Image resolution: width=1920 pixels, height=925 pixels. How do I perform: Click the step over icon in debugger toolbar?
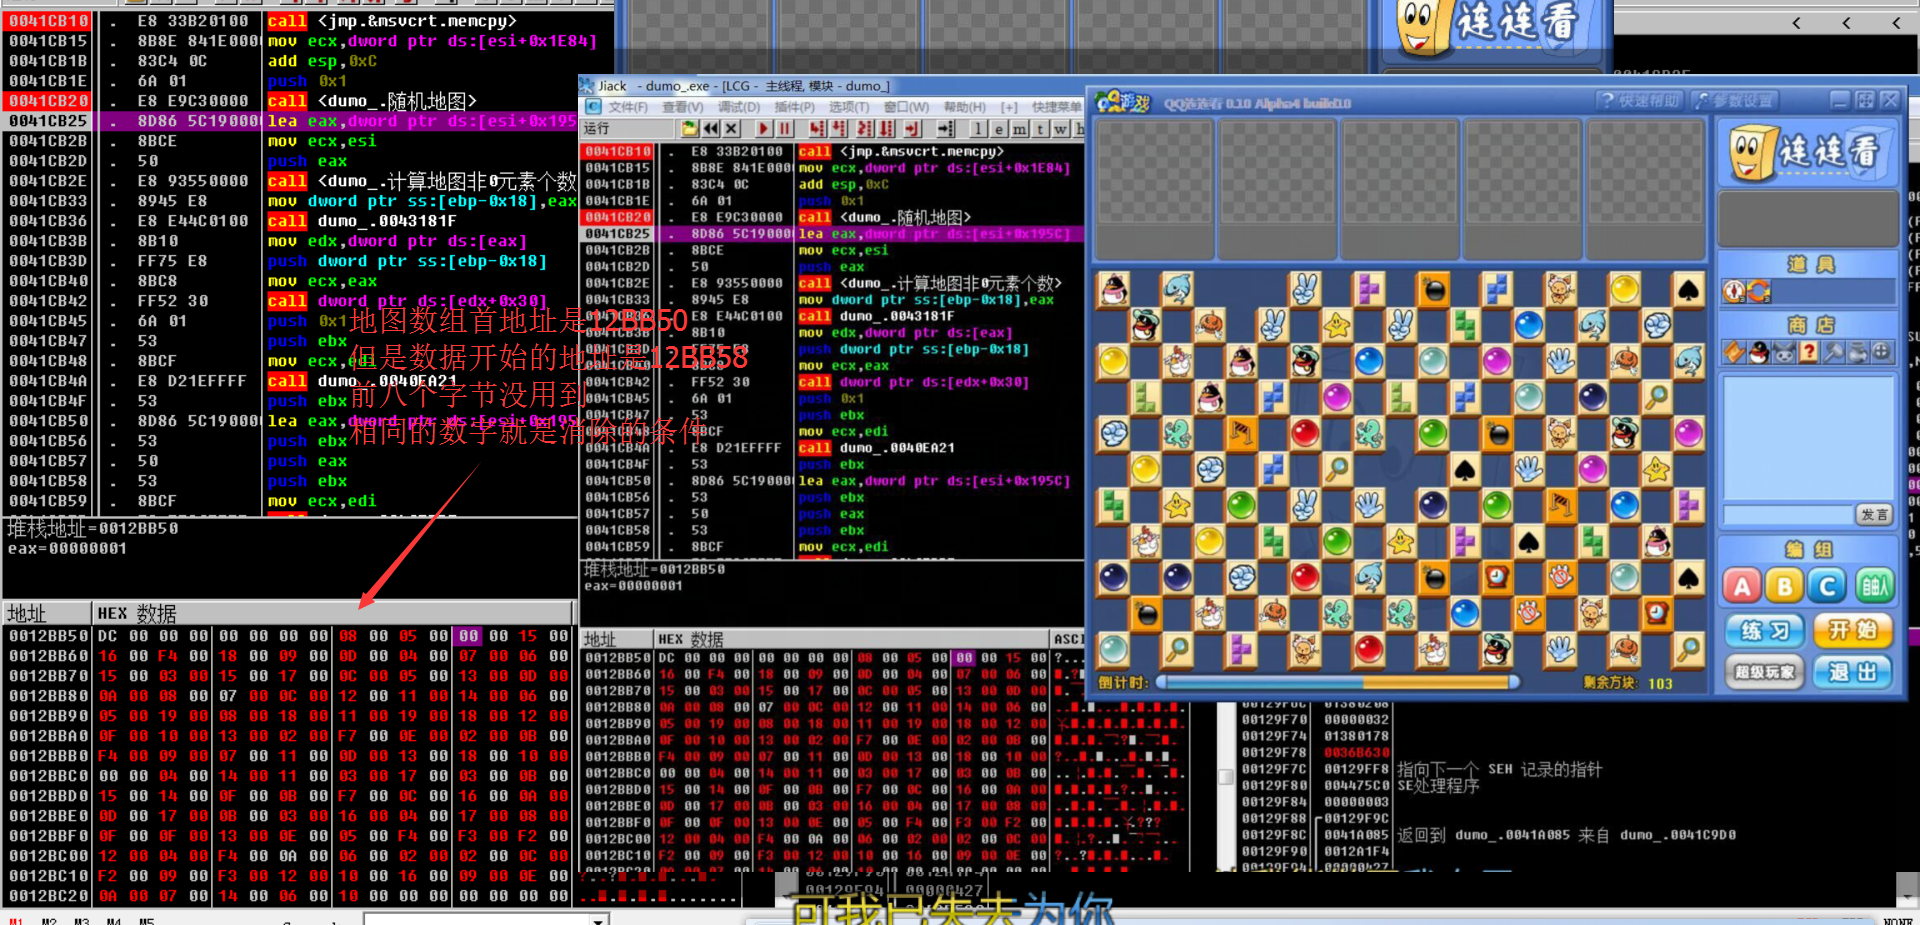(x=839, y=129)
